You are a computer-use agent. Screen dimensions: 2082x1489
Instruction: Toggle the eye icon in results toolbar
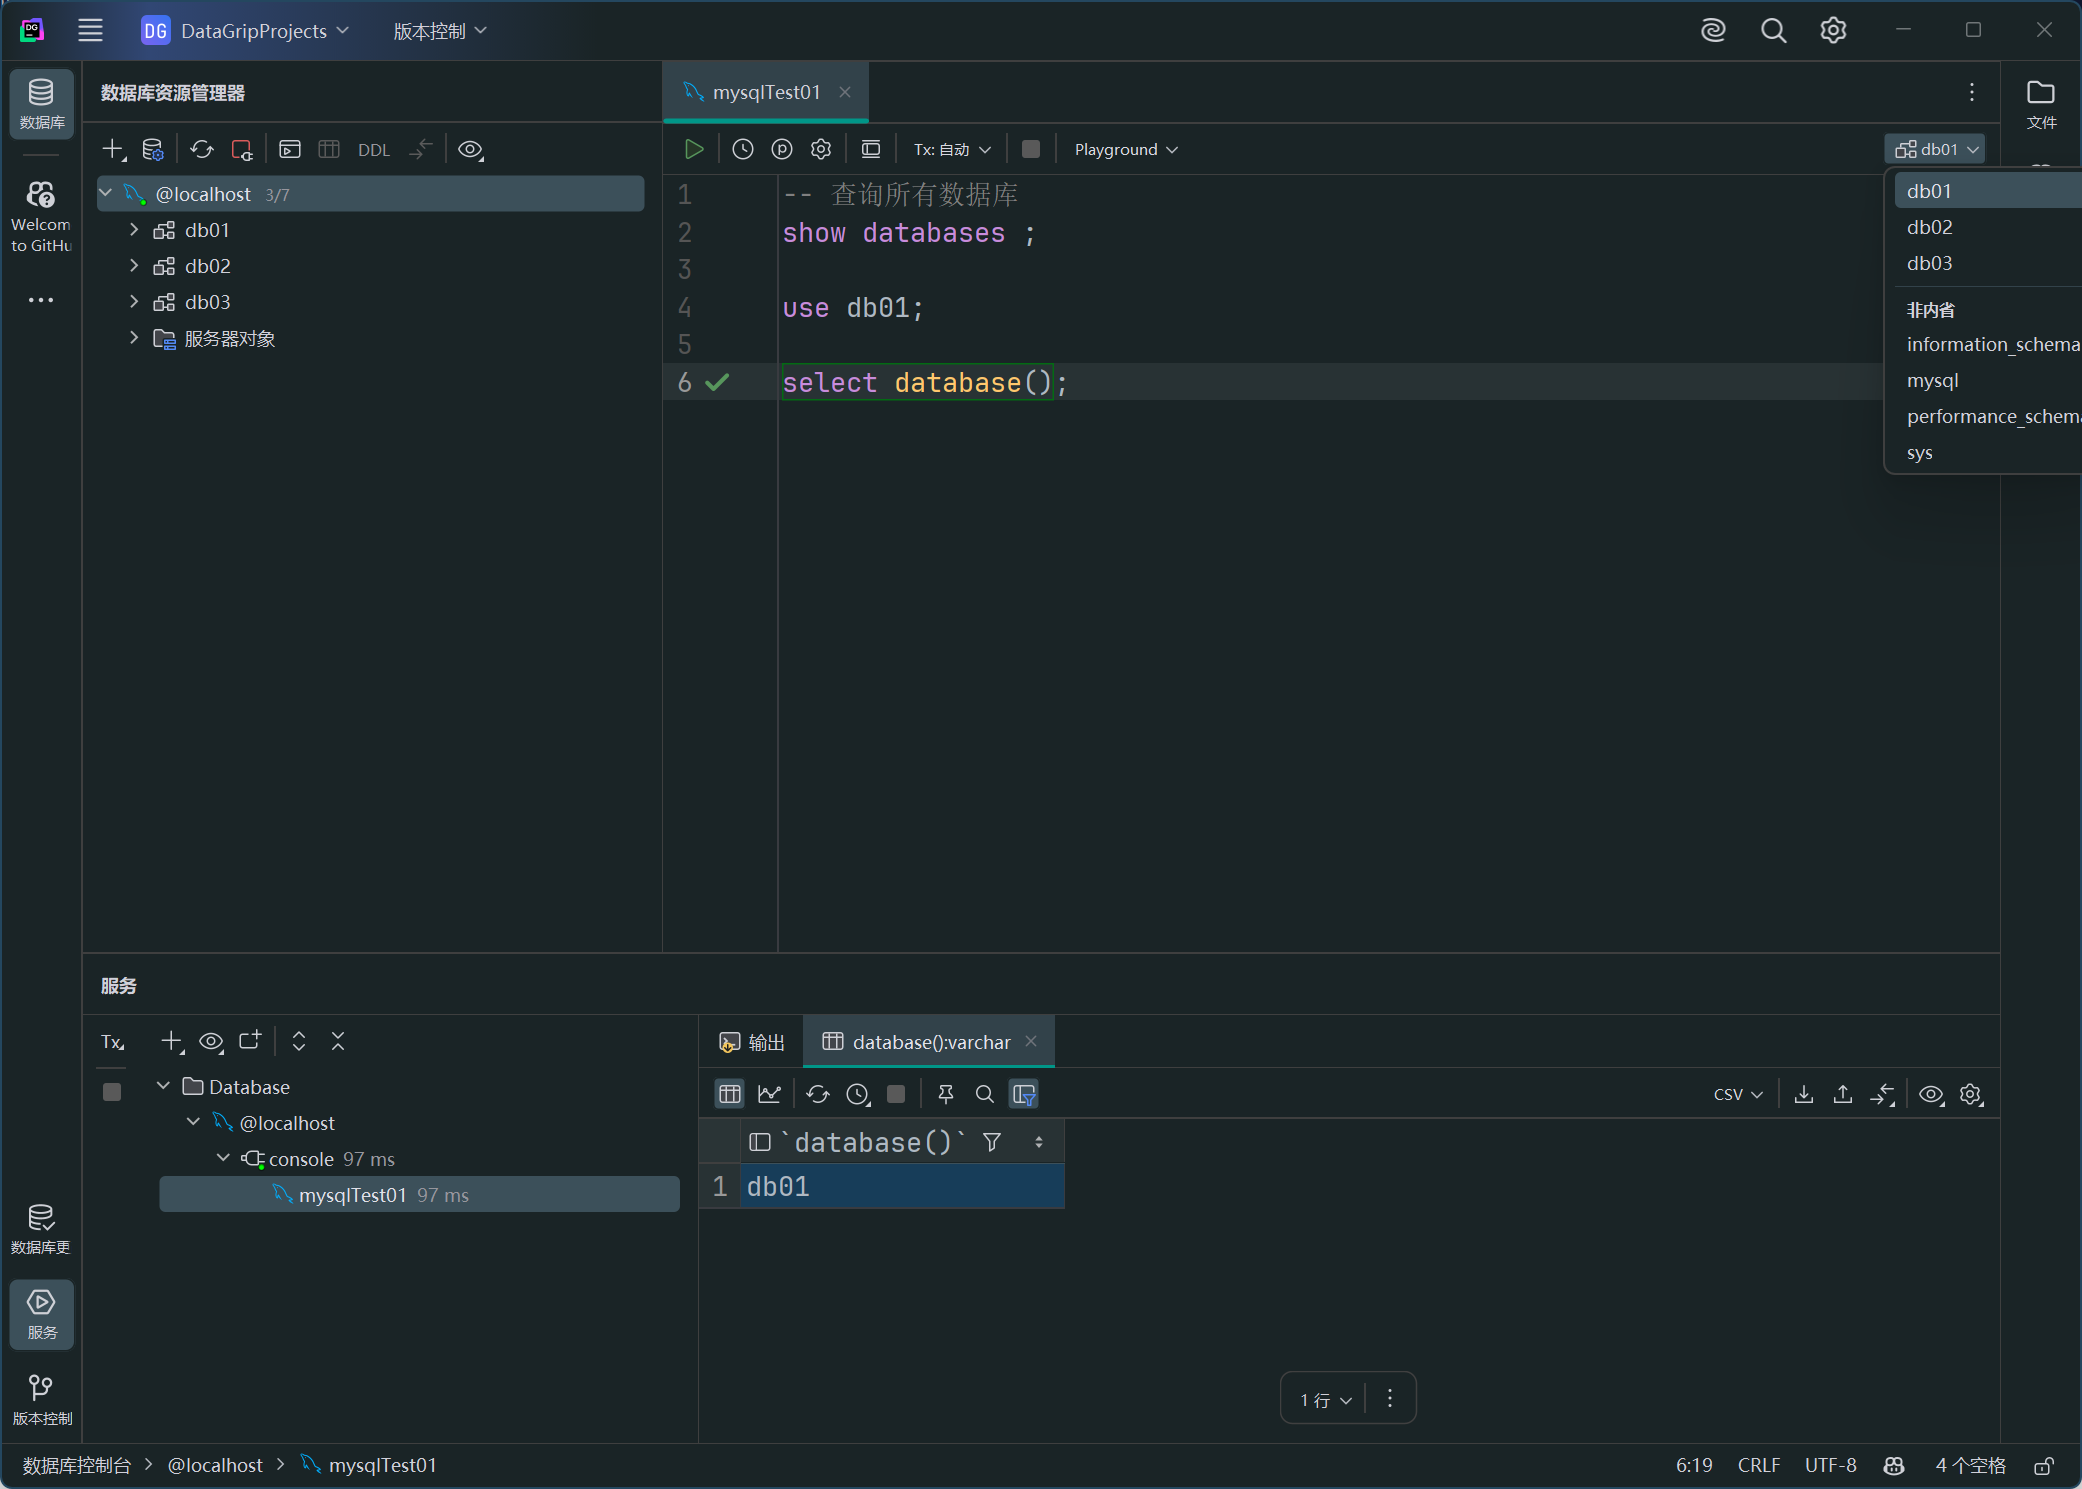[x=1931, y=1094]
